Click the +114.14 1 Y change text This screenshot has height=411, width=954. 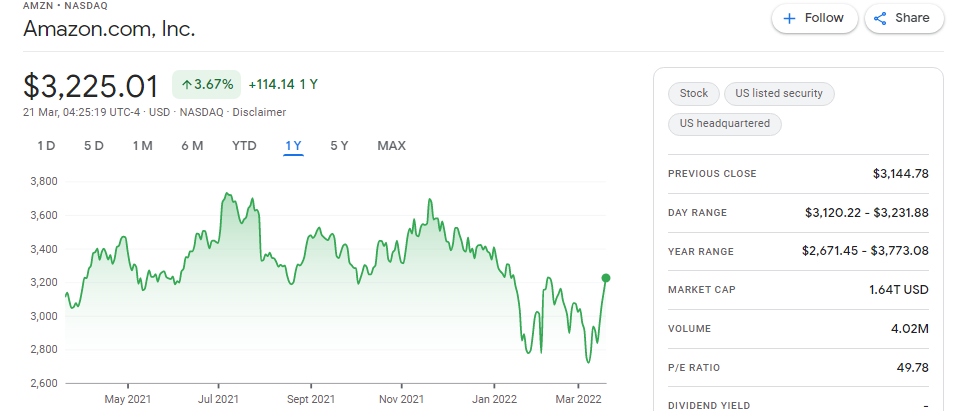pyautogui.click(x=283, y=85)
